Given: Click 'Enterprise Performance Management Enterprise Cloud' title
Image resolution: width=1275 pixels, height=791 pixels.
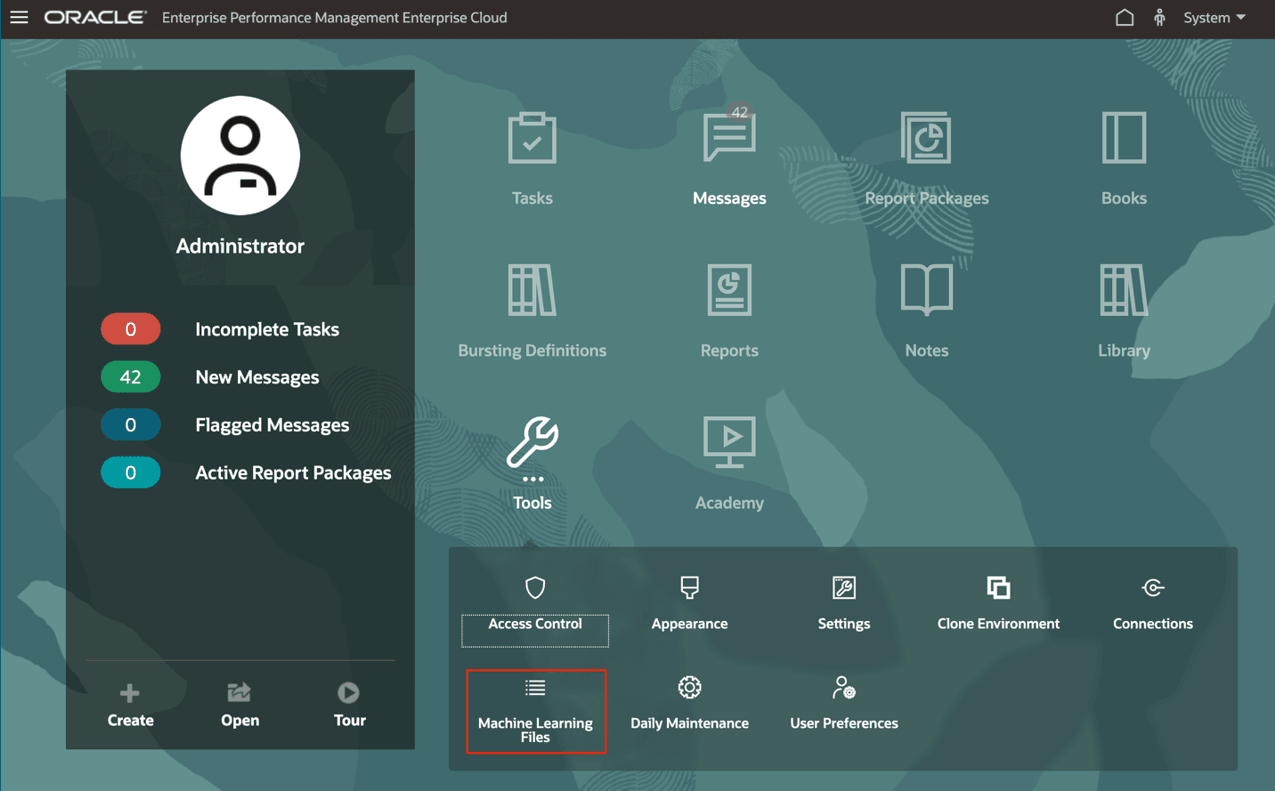Looking at the screenshot, I should point(334,18).
